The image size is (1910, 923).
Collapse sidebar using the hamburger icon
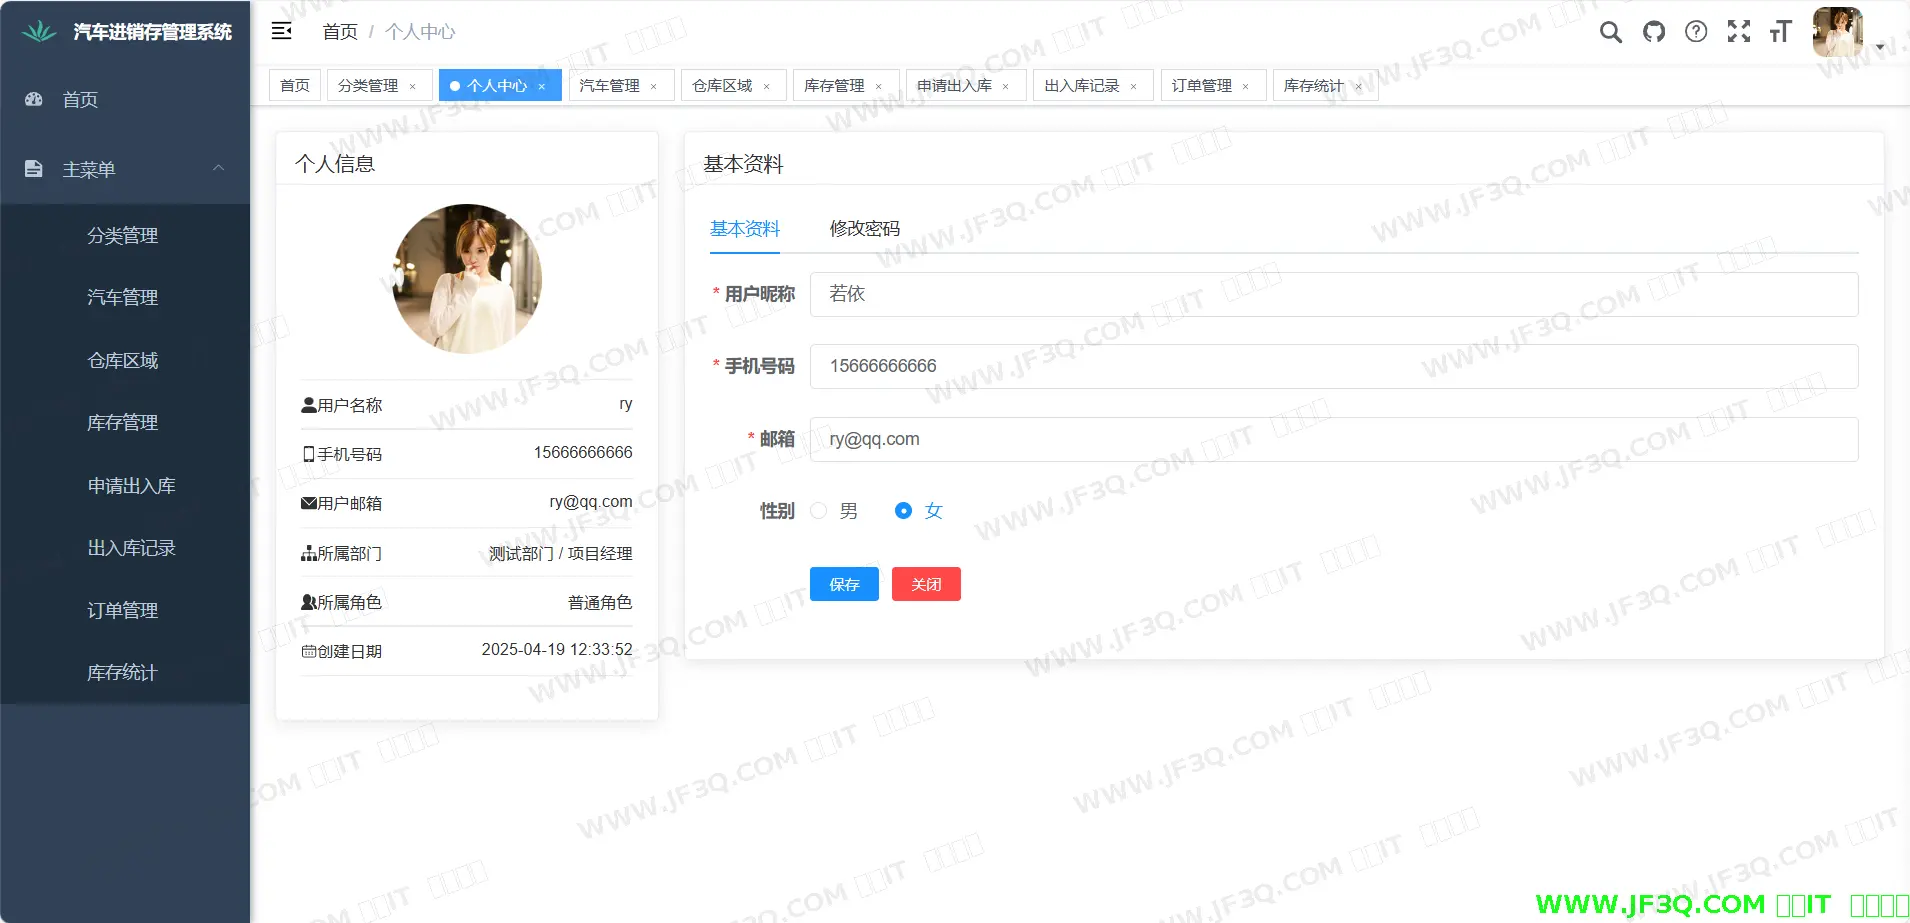pyautogui.click(x=282, y=31)
